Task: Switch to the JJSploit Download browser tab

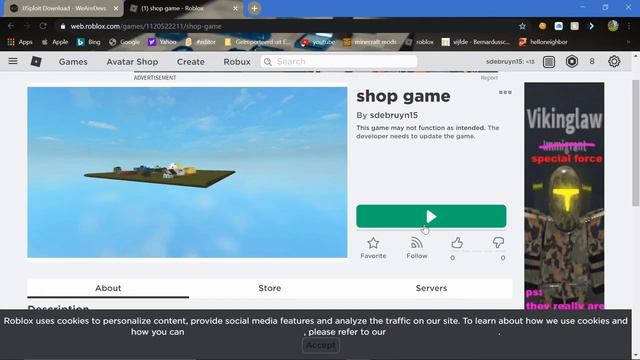Action: pos(63,8)
